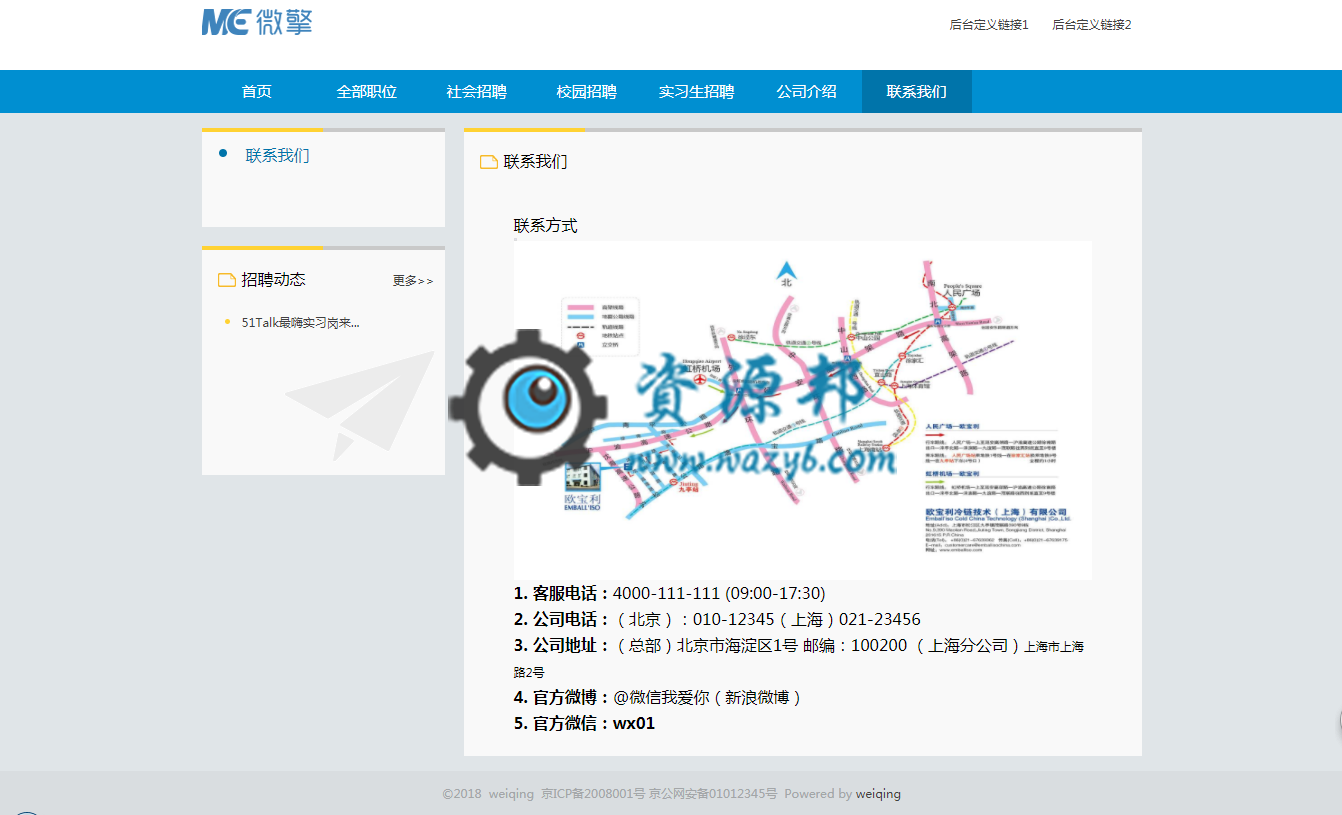Click the 京ICP备2008001号 footer text

coord(593,794)
